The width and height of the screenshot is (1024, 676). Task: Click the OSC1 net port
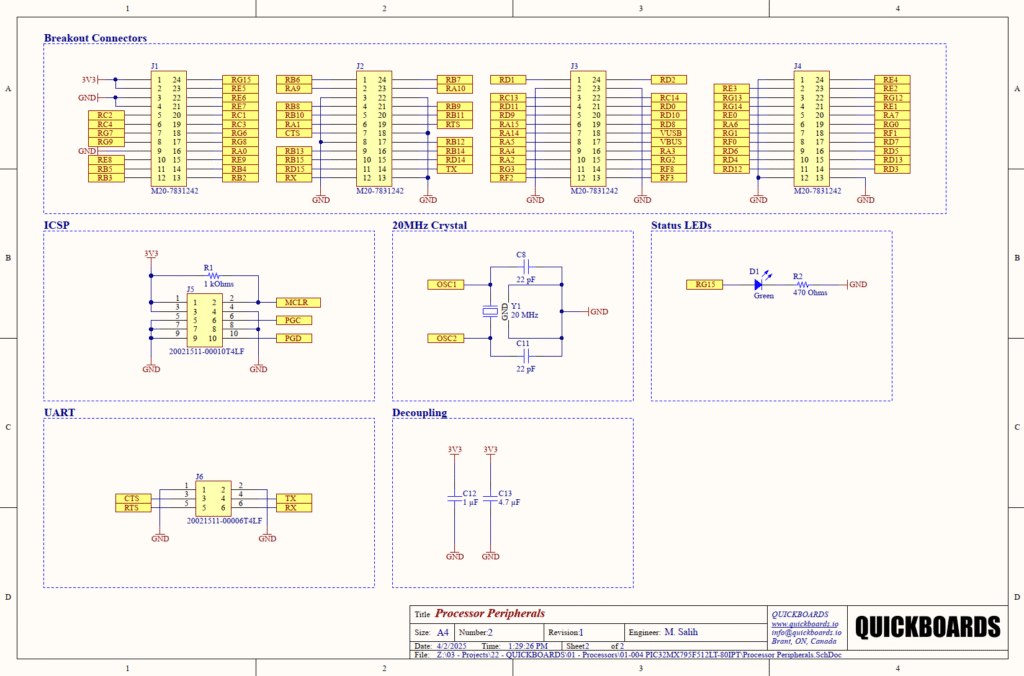pyautogui.click(x=446, y=284)
